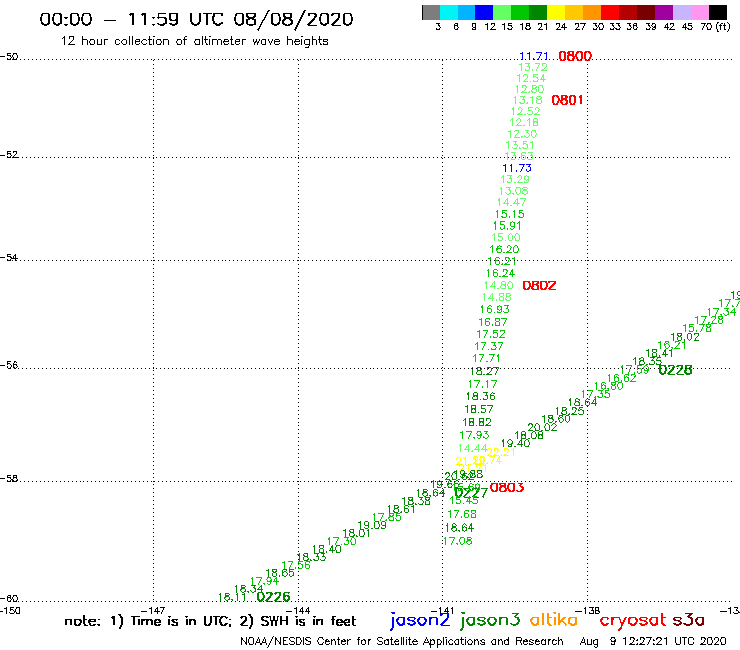Select the timestamp 'Aug 9 12:27:21 UTC 2020'
Image resolution: width=740 pixels, height=650 pixels.
point(653,642)
